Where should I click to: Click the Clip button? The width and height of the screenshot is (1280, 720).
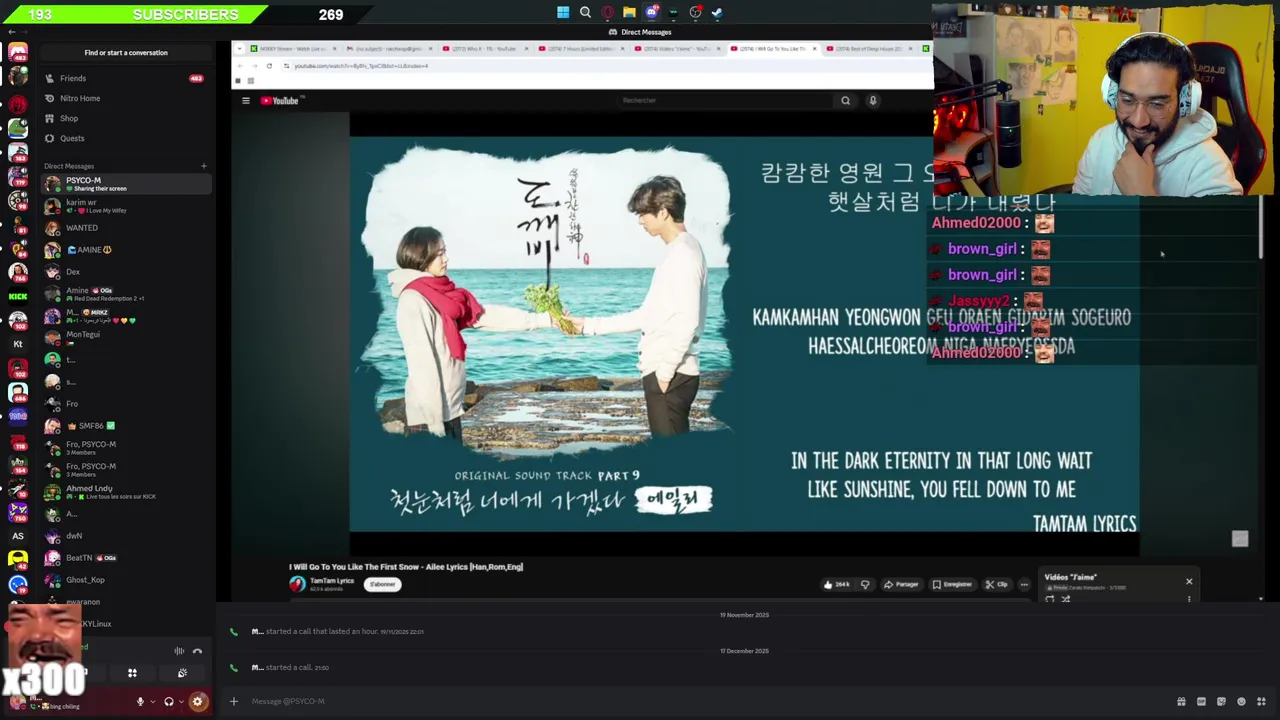996,584
